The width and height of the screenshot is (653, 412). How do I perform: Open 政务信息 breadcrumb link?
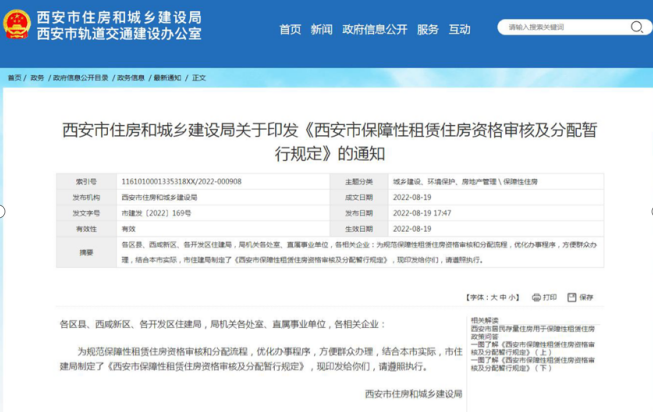tap(131, 78)
